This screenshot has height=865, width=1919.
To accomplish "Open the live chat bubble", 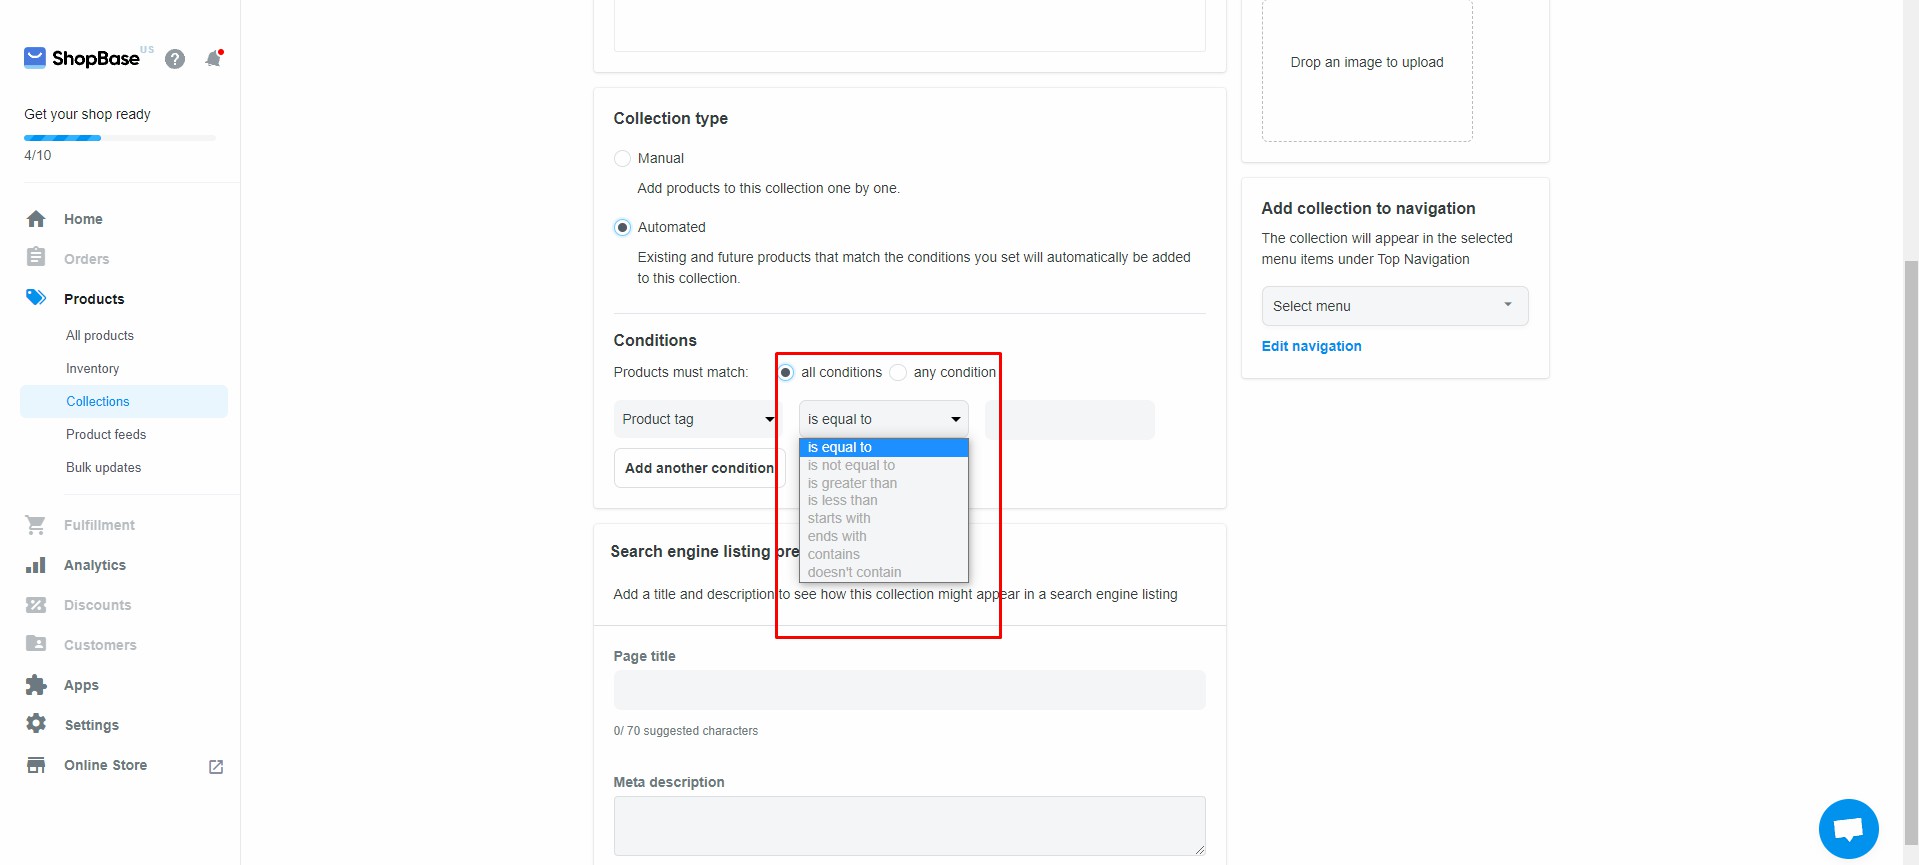I will [1847, 828].
